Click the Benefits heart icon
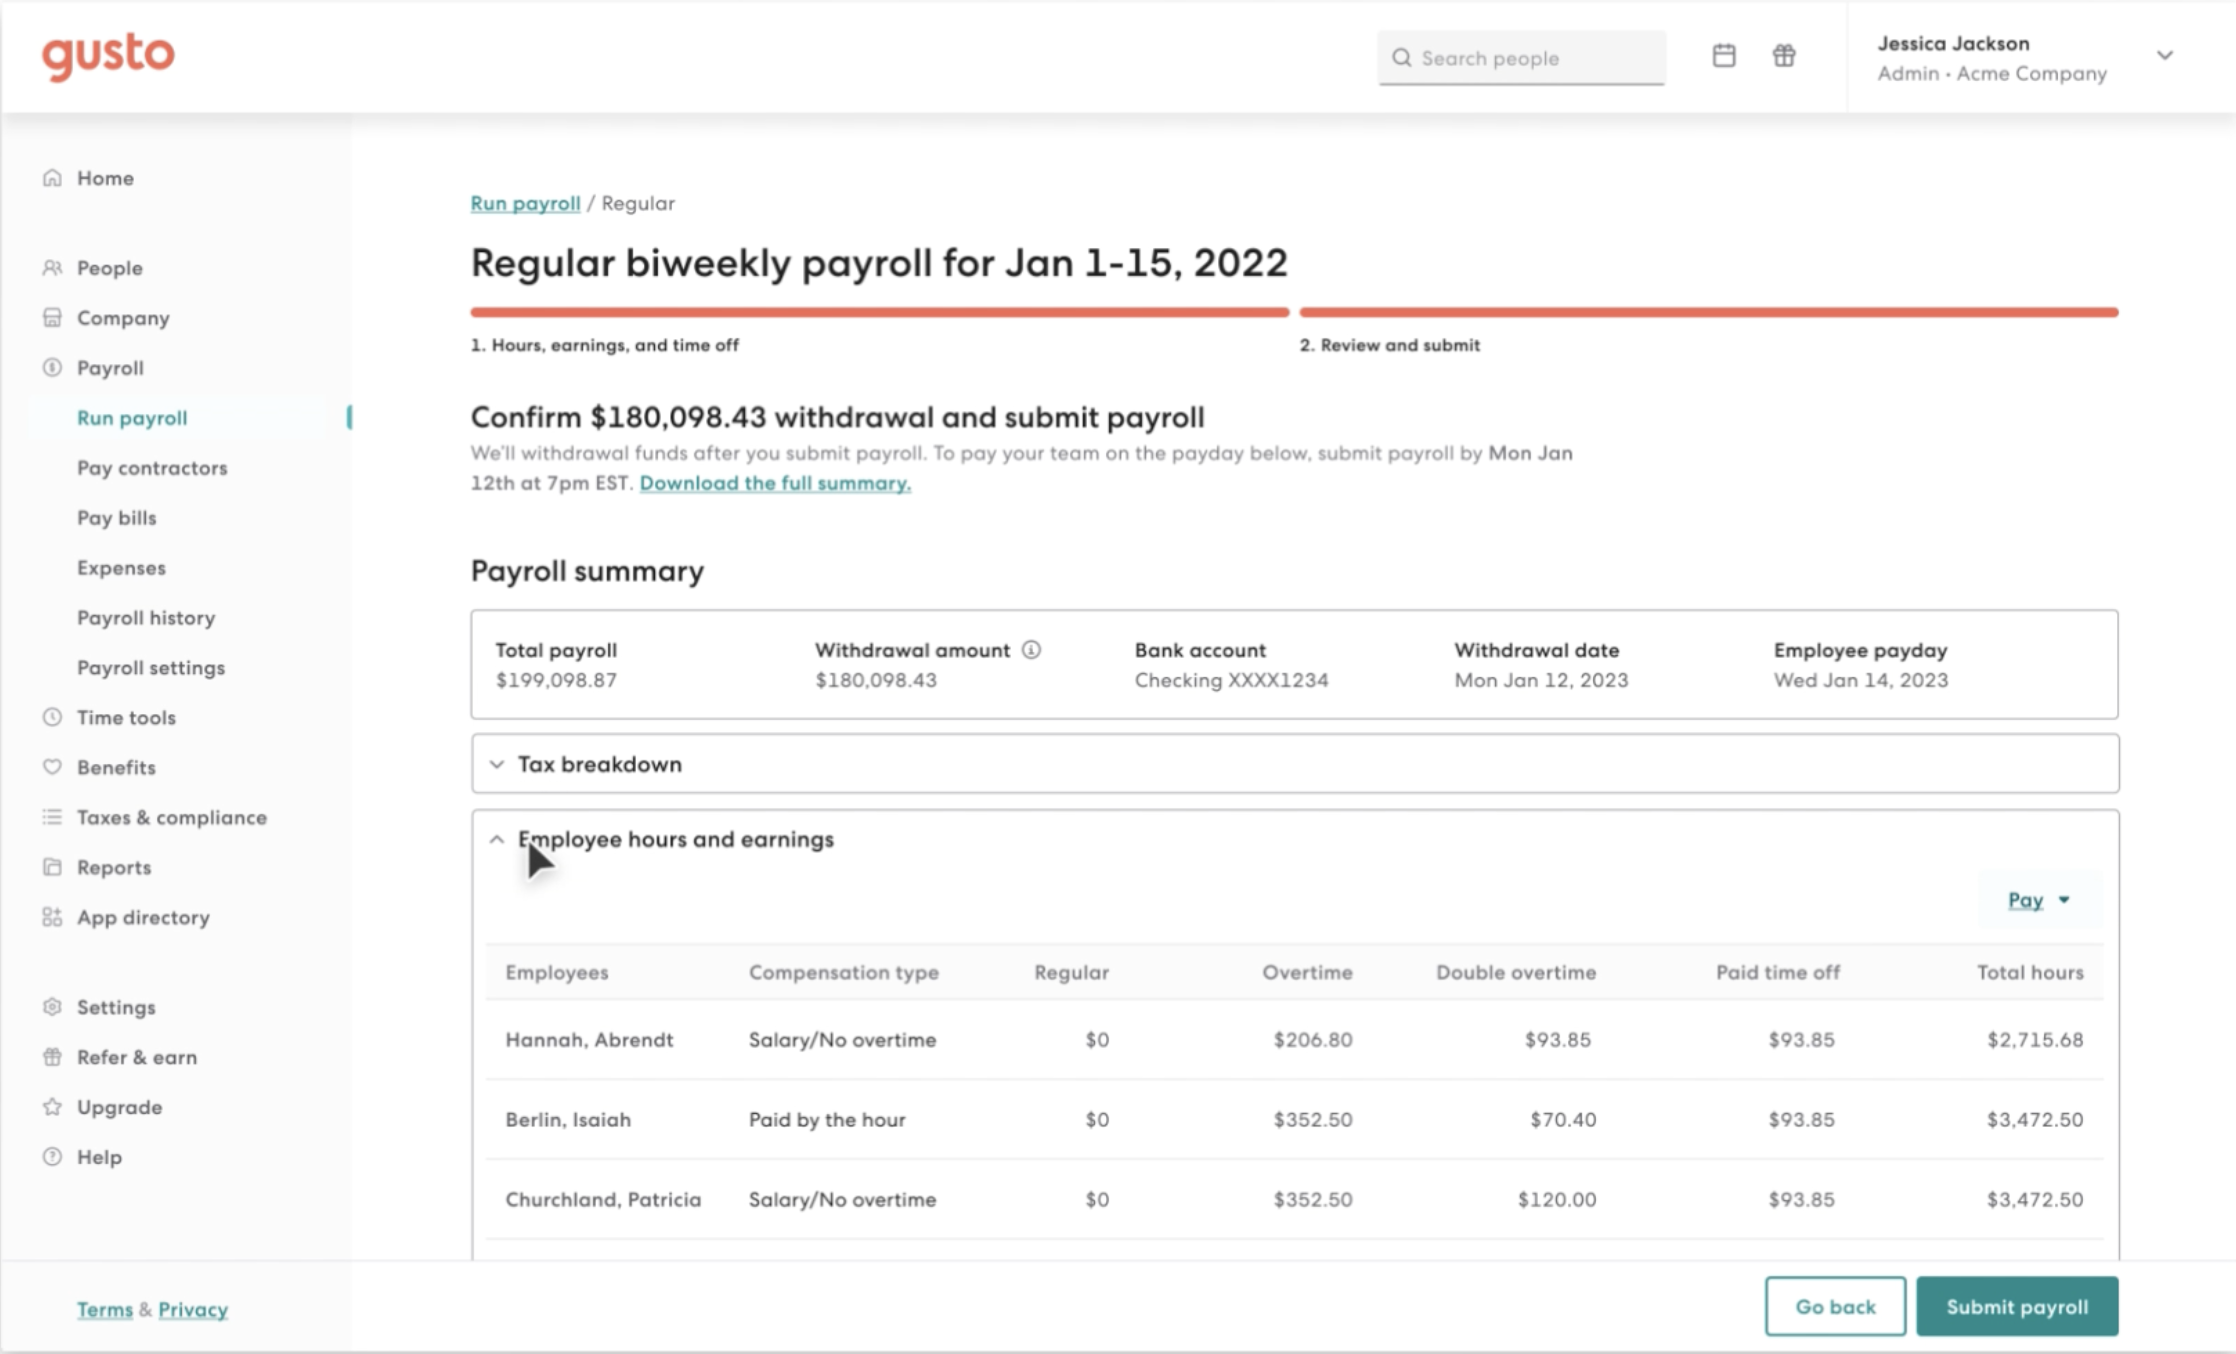This screenshot has width=2236, height=1354. (52, 767)
